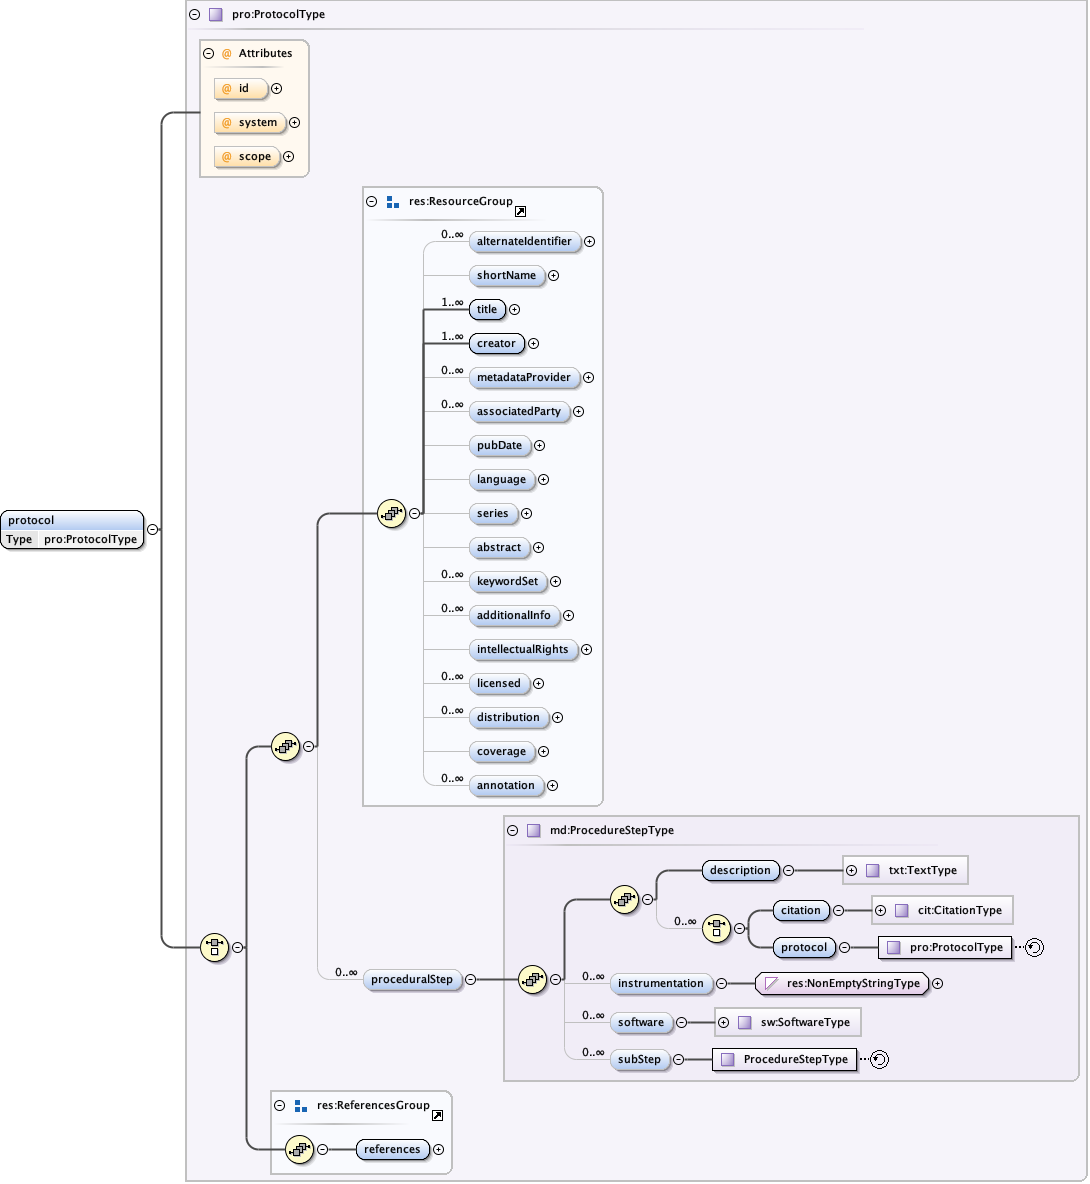The height and width of the screenshot is (1184, 1090).
Task: Click the sequence compositor icon inside ResourceGroup
Action: click(x=391, y=513)
